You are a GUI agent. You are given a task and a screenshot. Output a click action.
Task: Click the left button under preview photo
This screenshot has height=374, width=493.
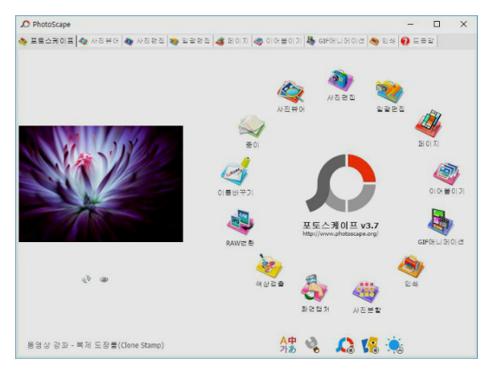click(x=87, y=279)
